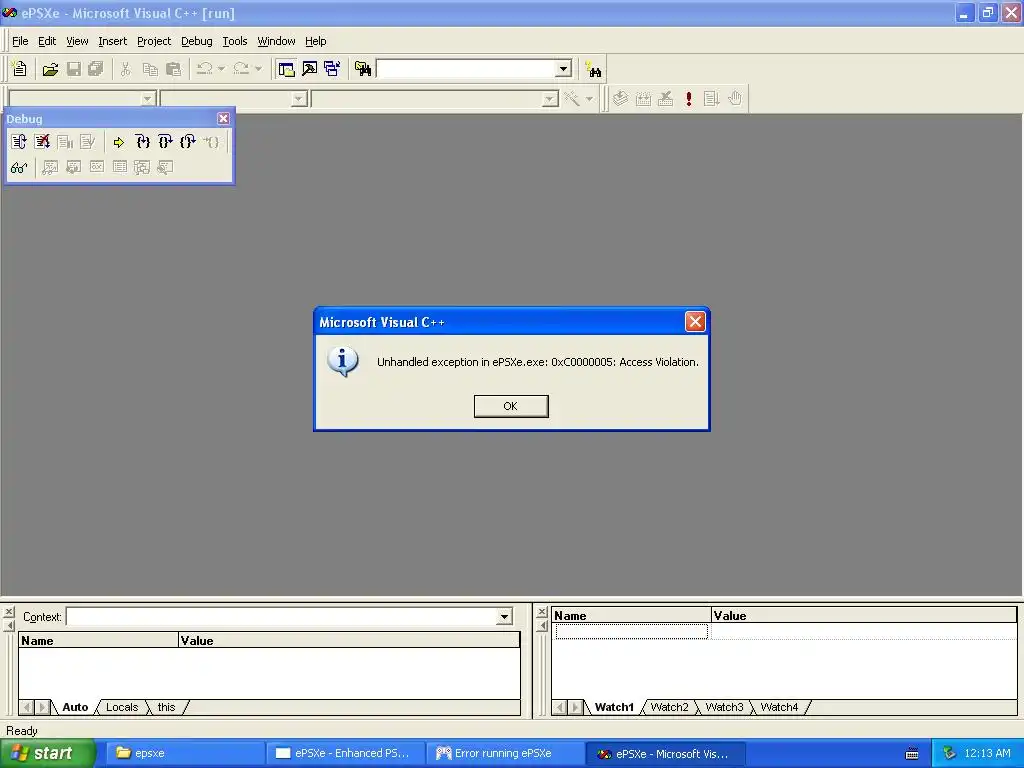1024x768 pixels.
Task: Click the Go icon in Build minibar
Action: 711,99
